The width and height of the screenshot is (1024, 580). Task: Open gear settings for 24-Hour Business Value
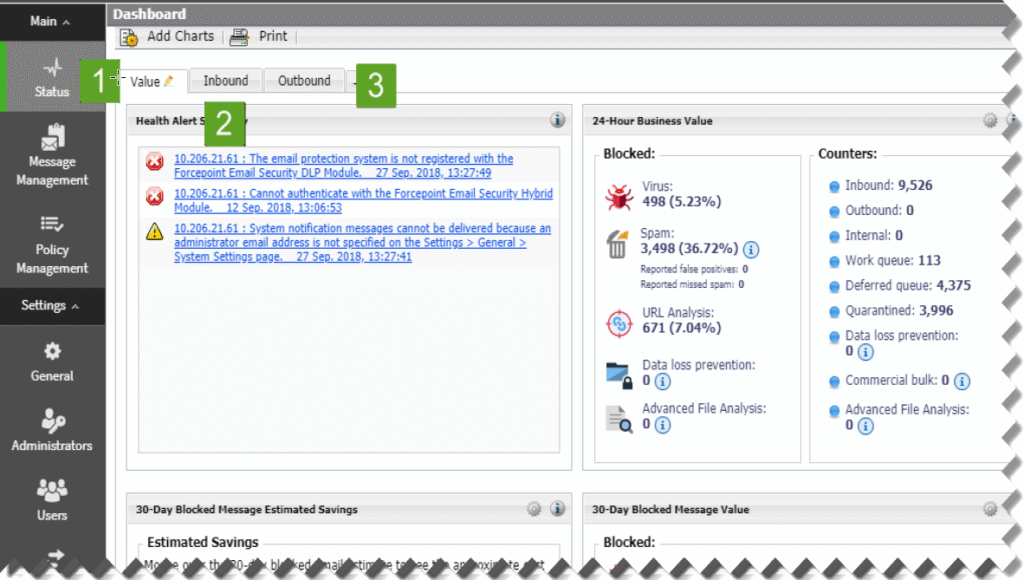point(989,121)
